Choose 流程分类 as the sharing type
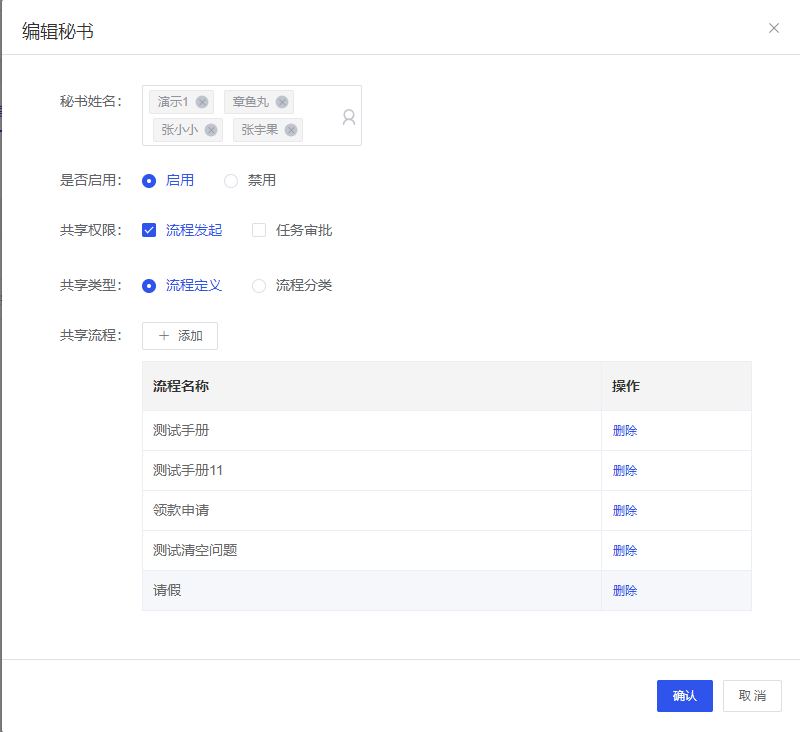Viewport: 800px width, 732px height. 259,286
